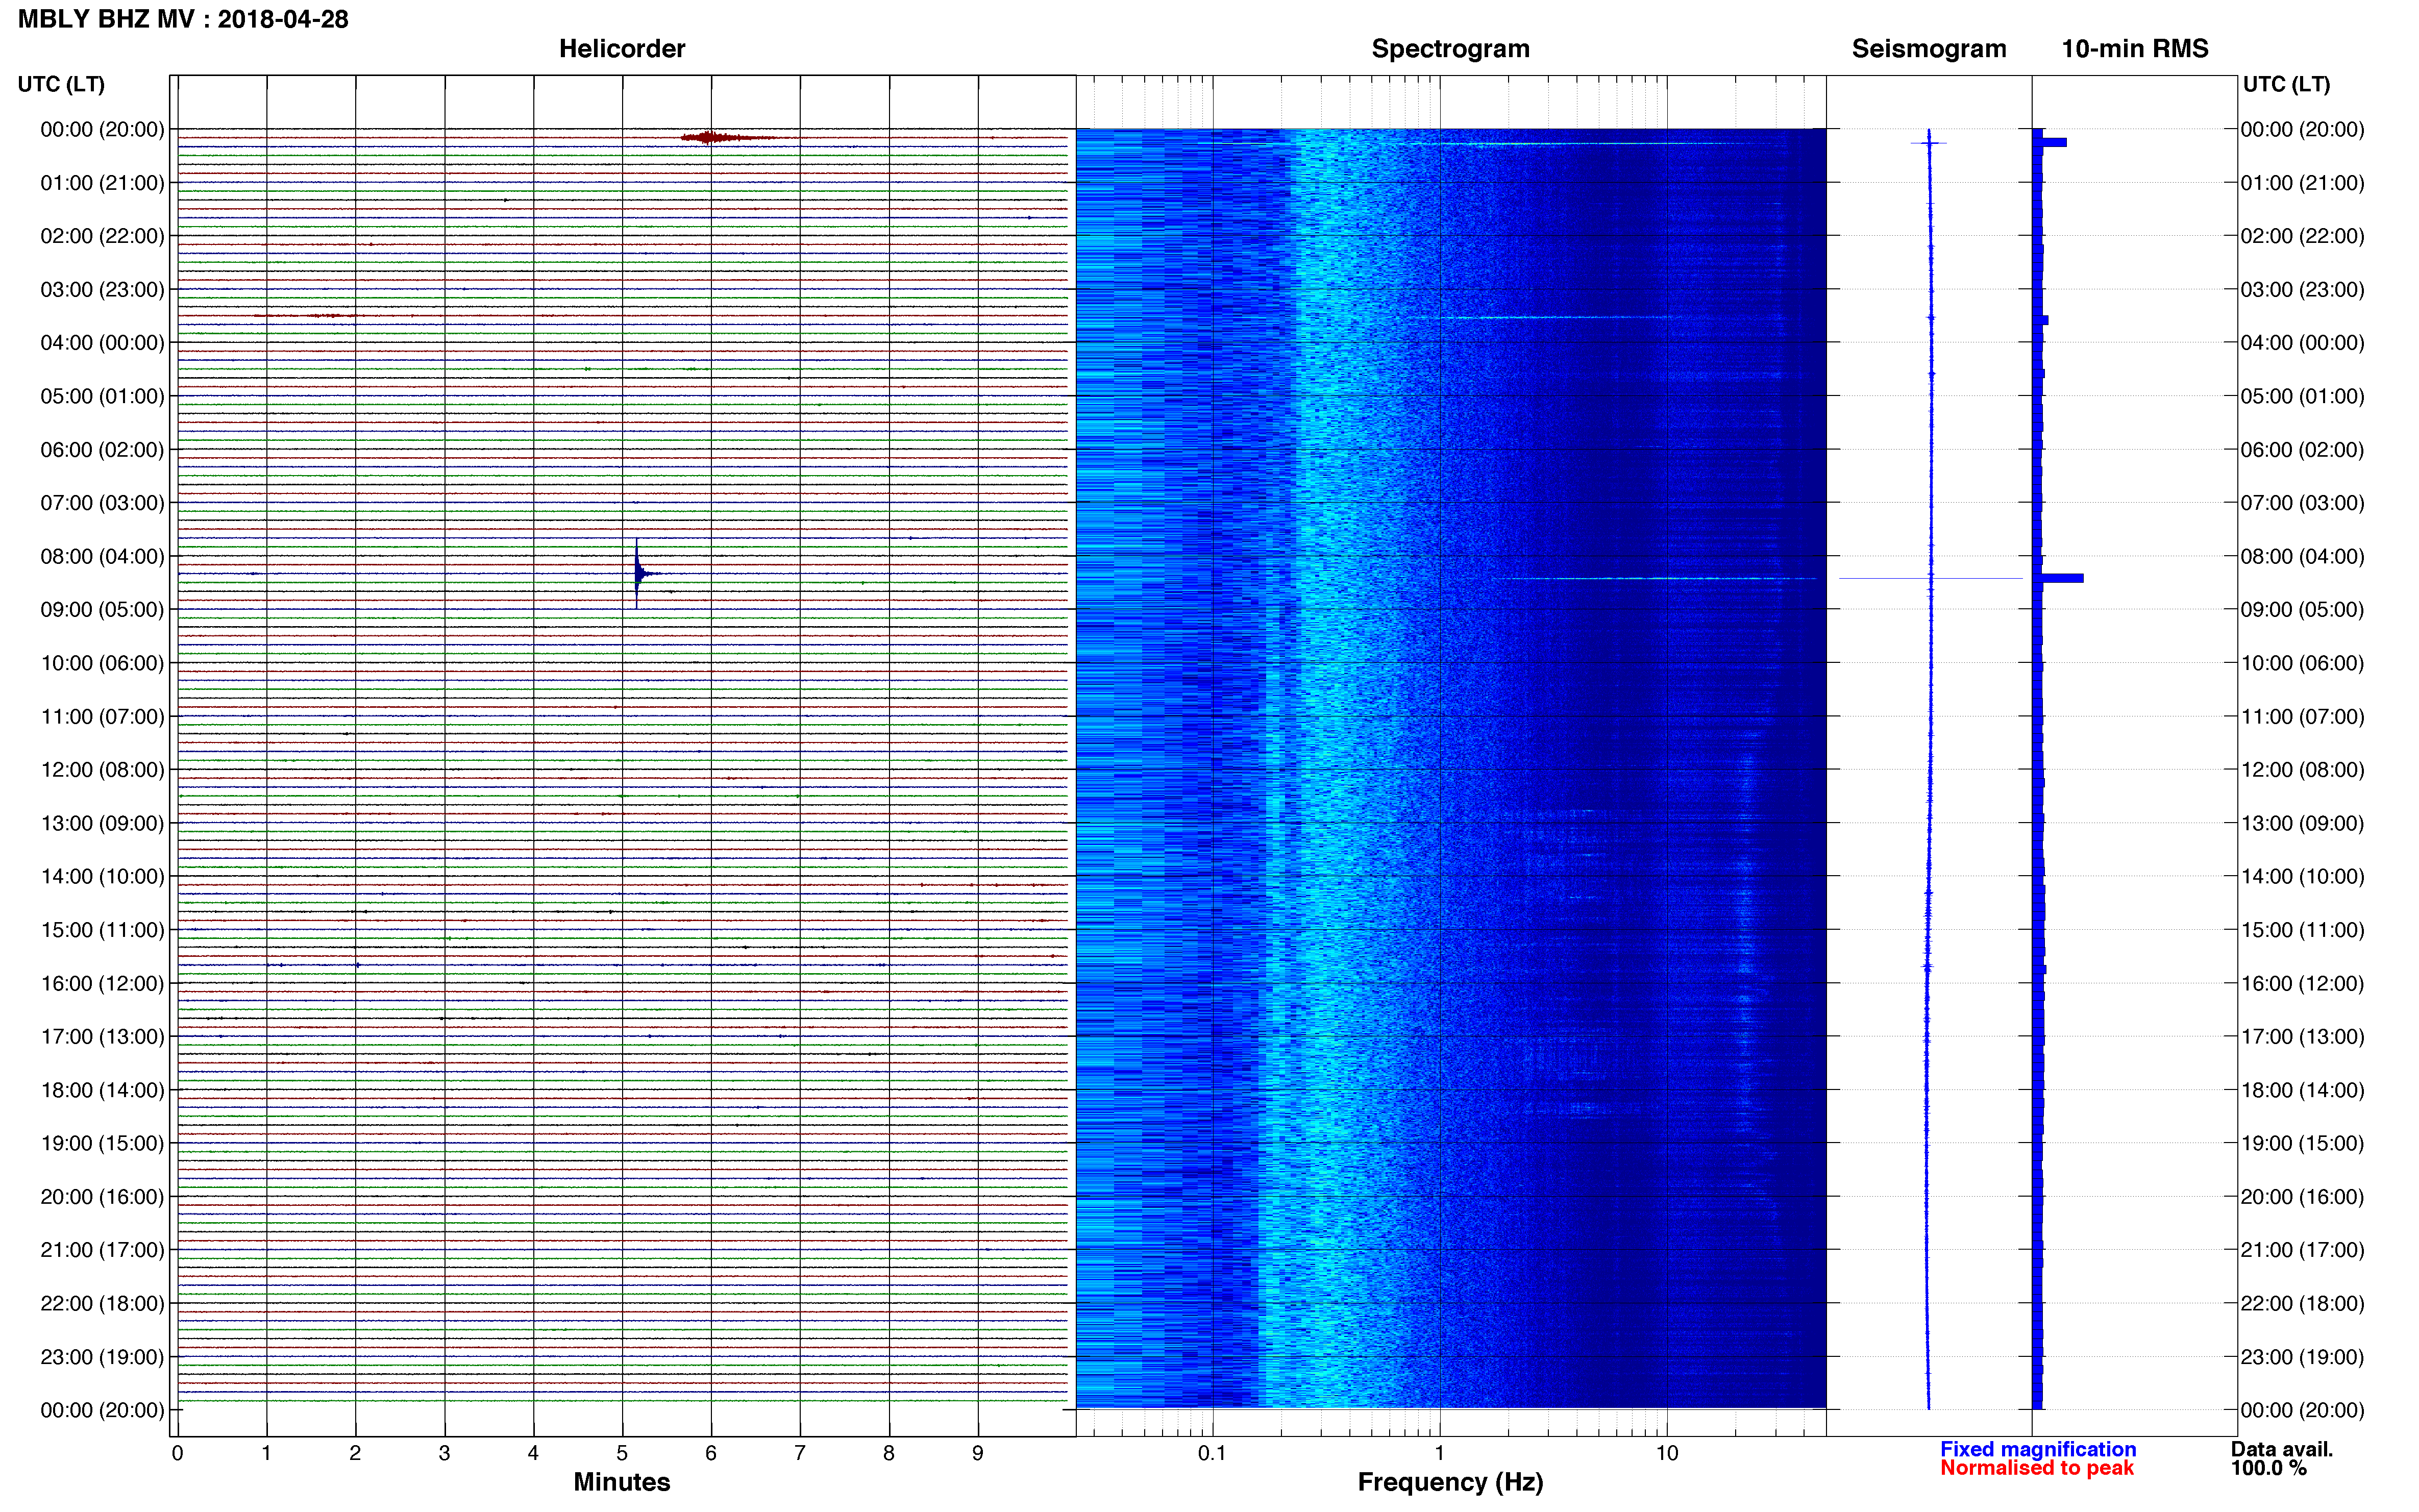Select the 'Seismogram' panel heading

point(1929,49)
